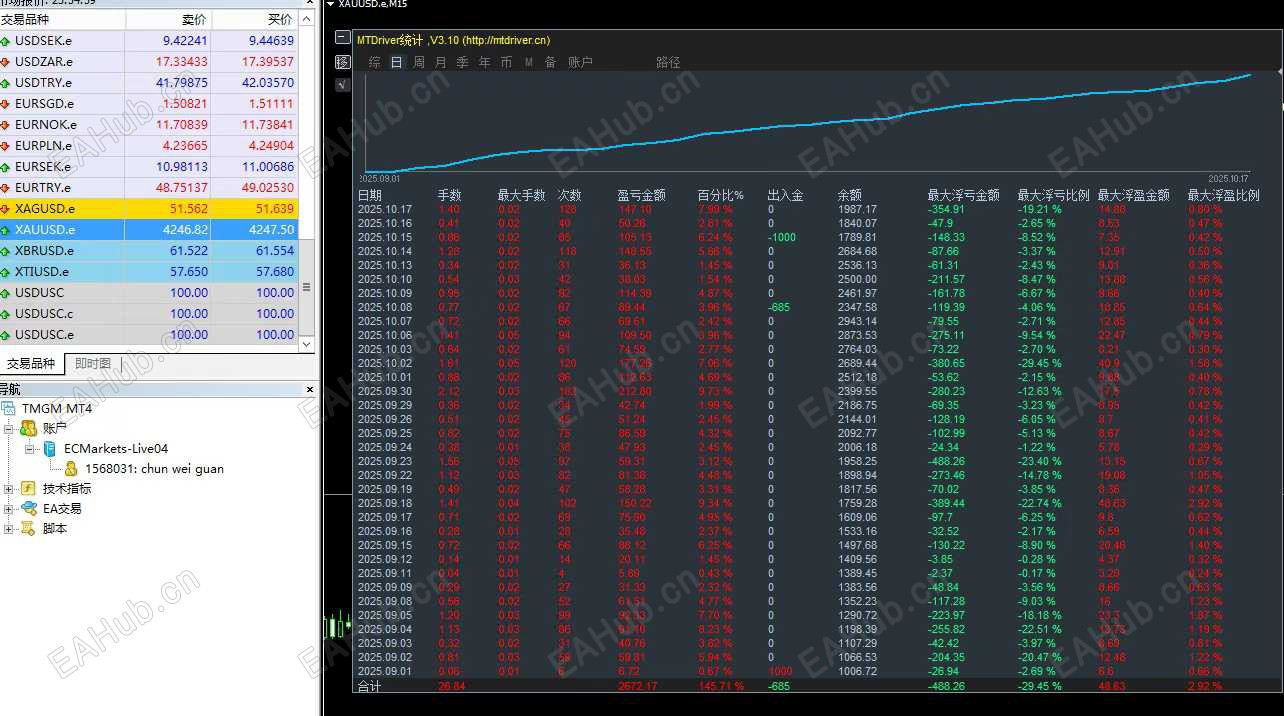The width and height of the screenshot is (1284, 716).
Task: Switch to the 交易品种 tab
Action: click(x=31, y=364)
